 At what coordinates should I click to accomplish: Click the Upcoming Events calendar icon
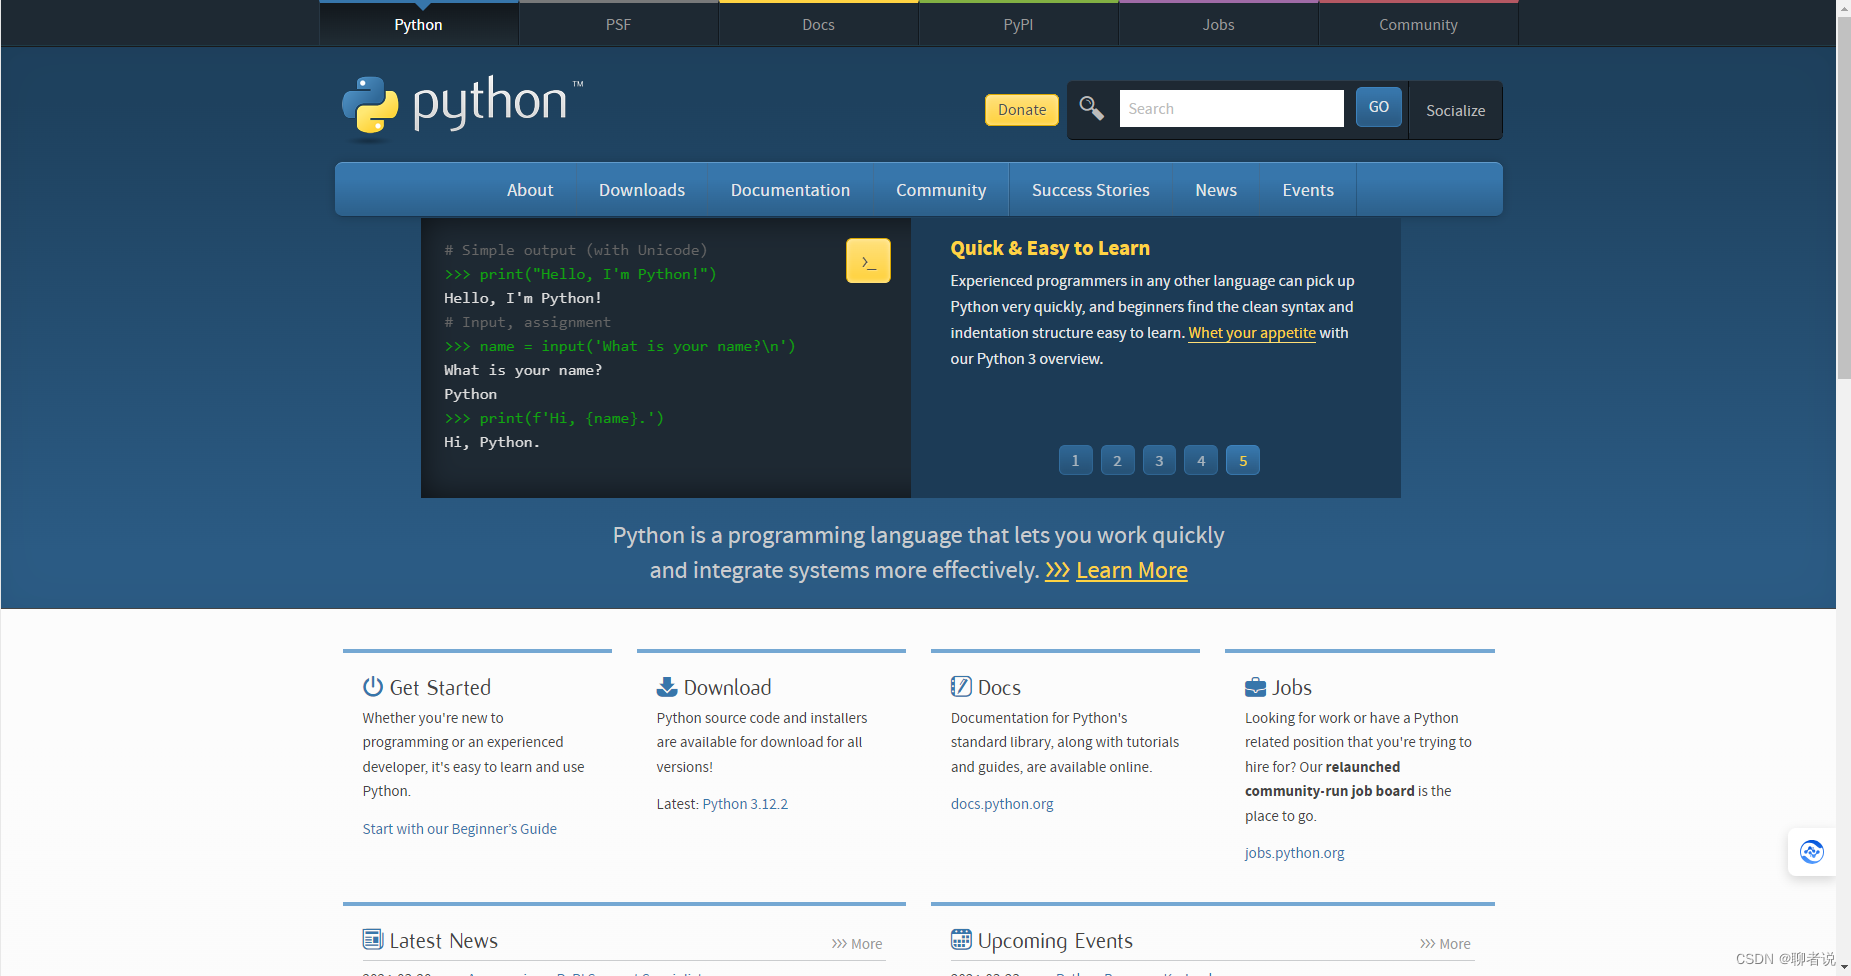pos(961,939)
